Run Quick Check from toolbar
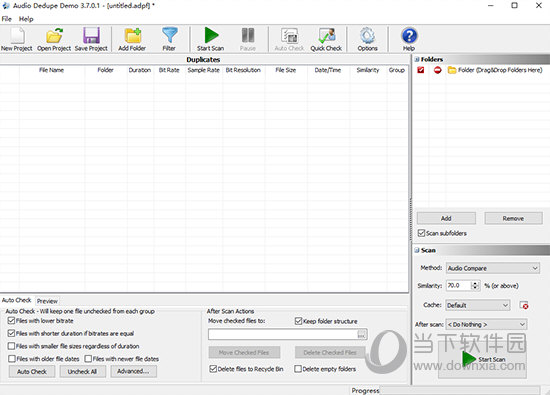 [x=326, y=39]
